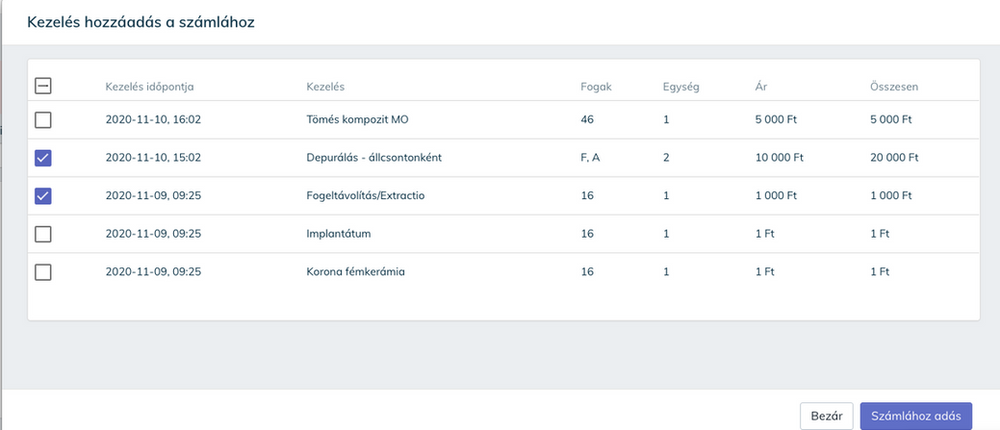Select the Tömés kompozit MO treatment name
The height and width of the screenshot is (430, 1000).
point(357,120)
